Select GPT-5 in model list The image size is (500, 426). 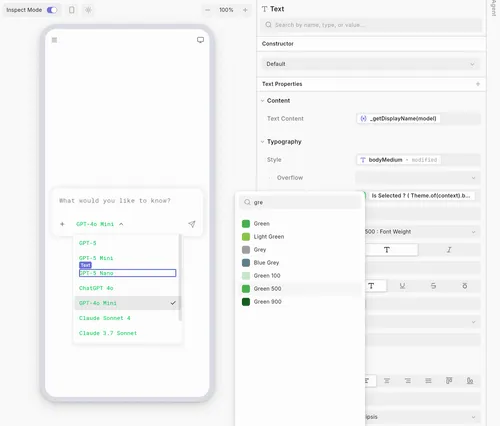(127, 243)
